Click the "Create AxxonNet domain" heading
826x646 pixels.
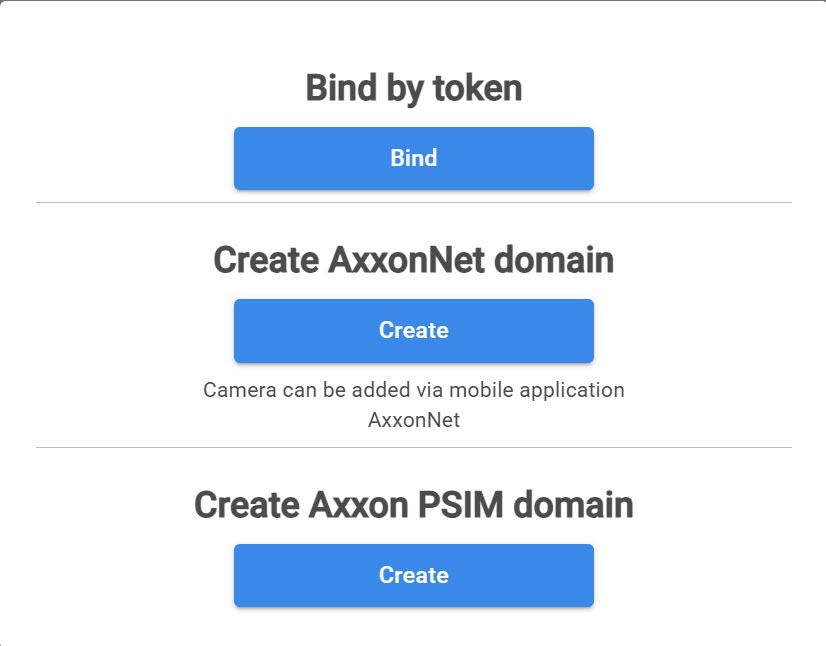[413, 261]
